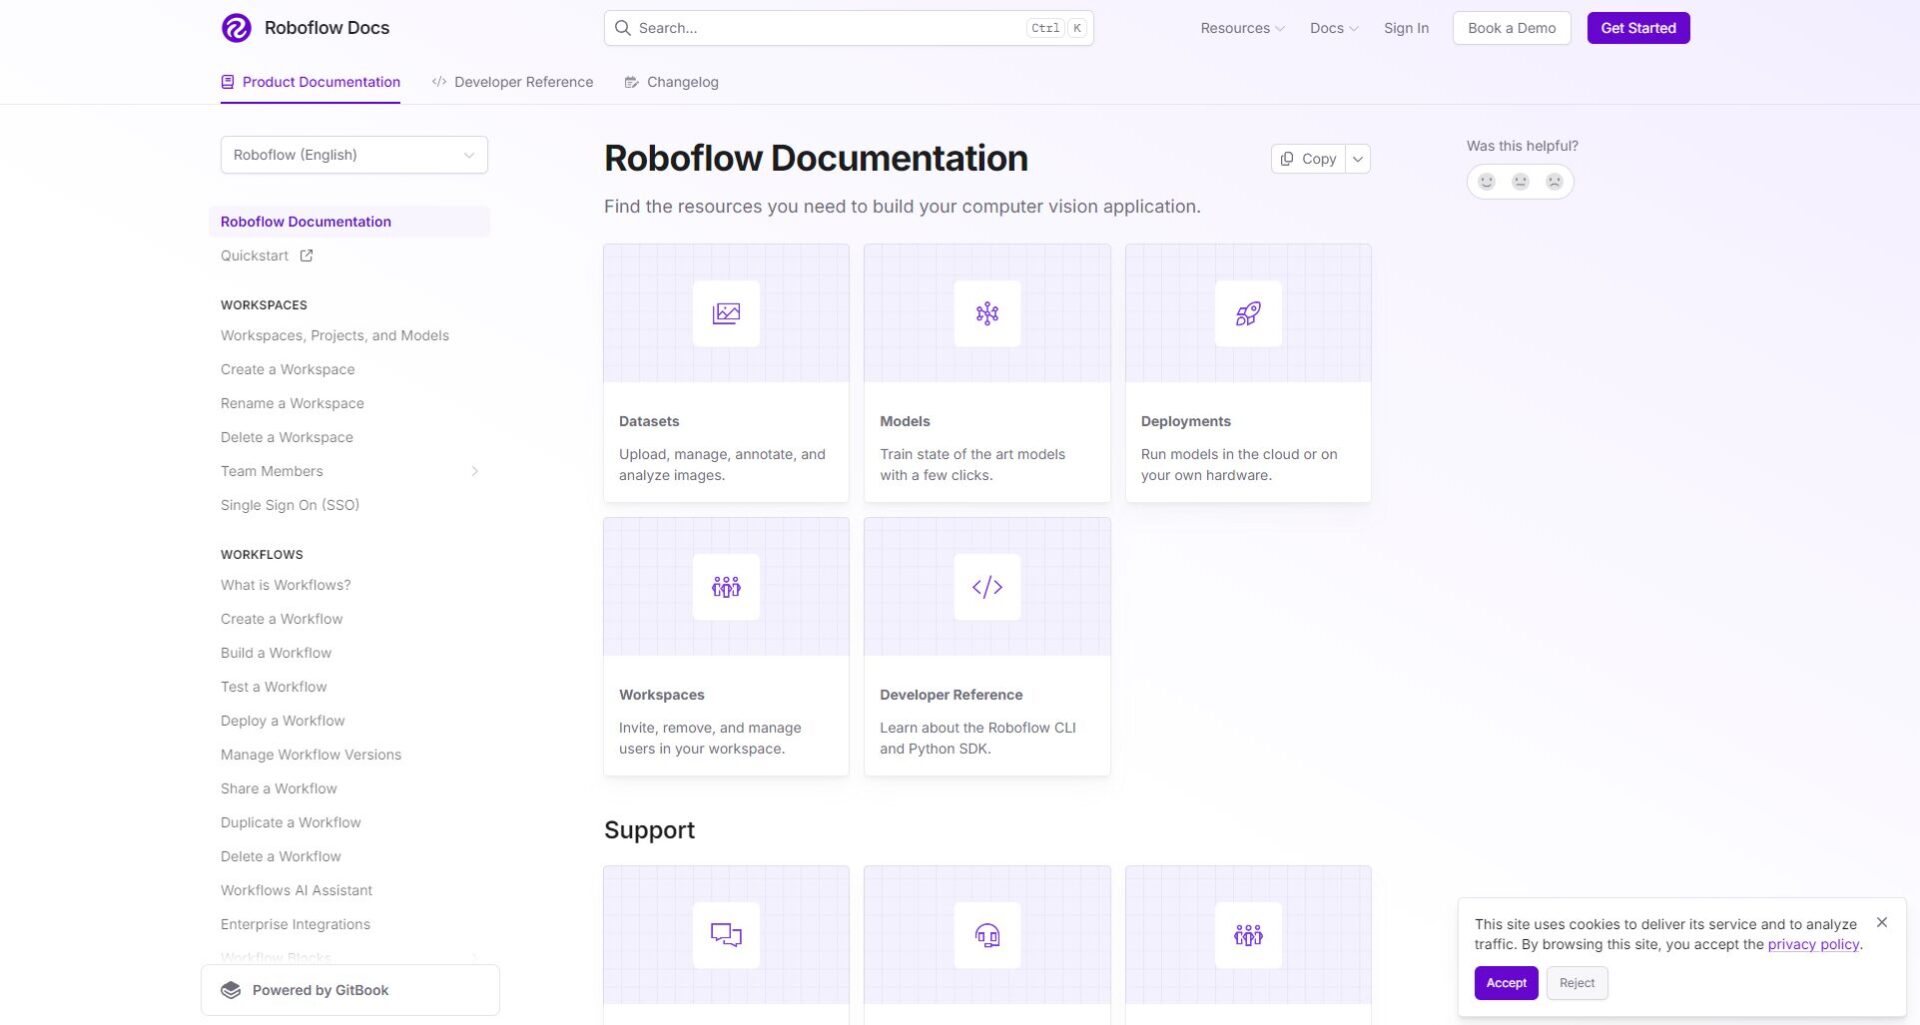Click the Deployments rocket icon
Screen dimensions: 1920x1025
point(1247,314)
